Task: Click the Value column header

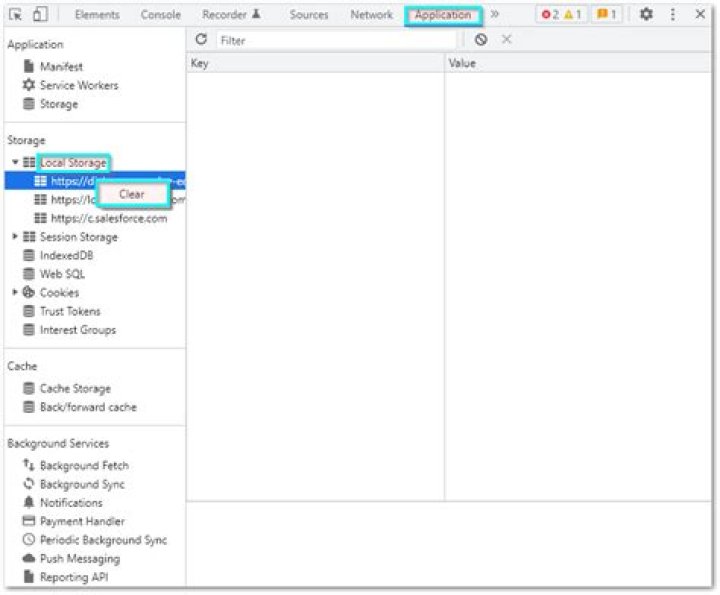Action: pyautogui.click(x=578, y=63)
